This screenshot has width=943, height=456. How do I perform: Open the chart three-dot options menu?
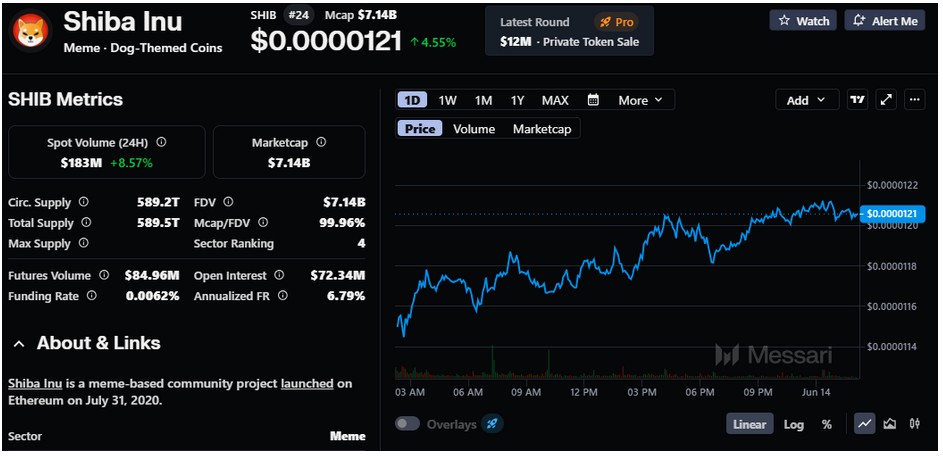coord(915,100)
